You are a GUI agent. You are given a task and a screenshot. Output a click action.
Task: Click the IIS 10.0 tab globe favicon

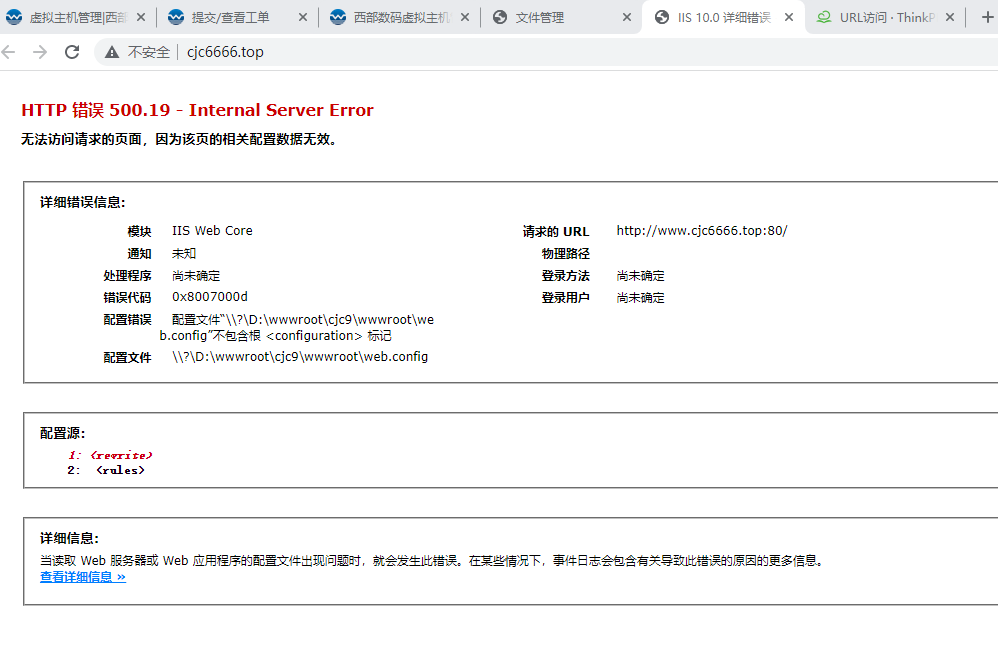coord(662,17)
